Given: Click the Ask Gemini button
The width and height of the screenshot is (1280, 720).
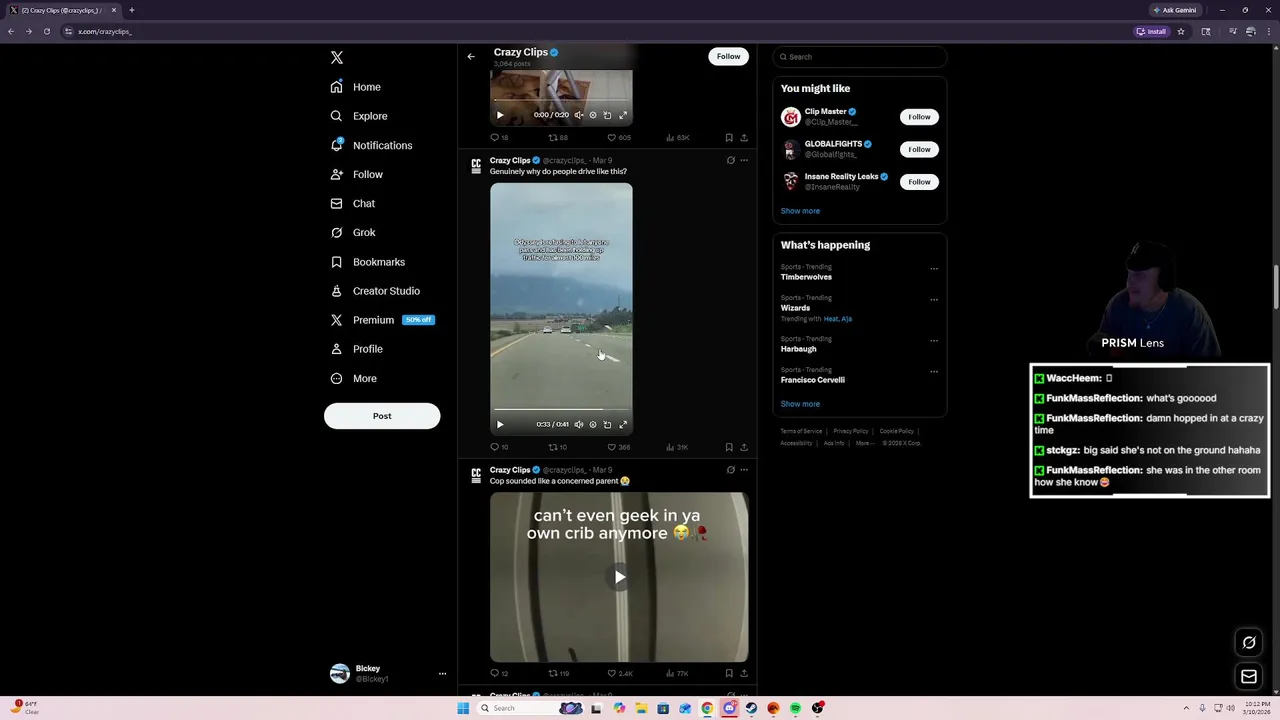Looking at the screenshot, I should [x=1174, y=10].
